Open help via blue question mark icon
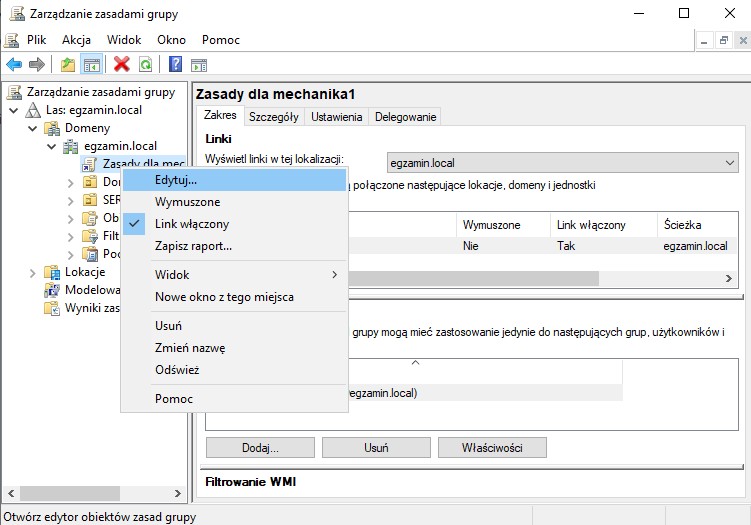Screen dimensions: 751x525 [175, 65]
